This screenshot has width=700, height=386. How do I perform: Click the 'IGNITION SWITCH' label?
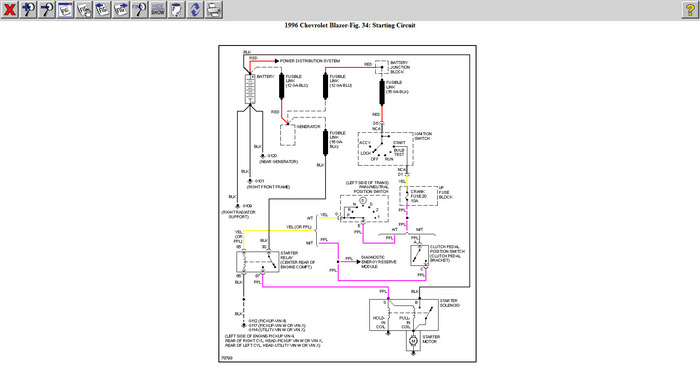point(423,136)
